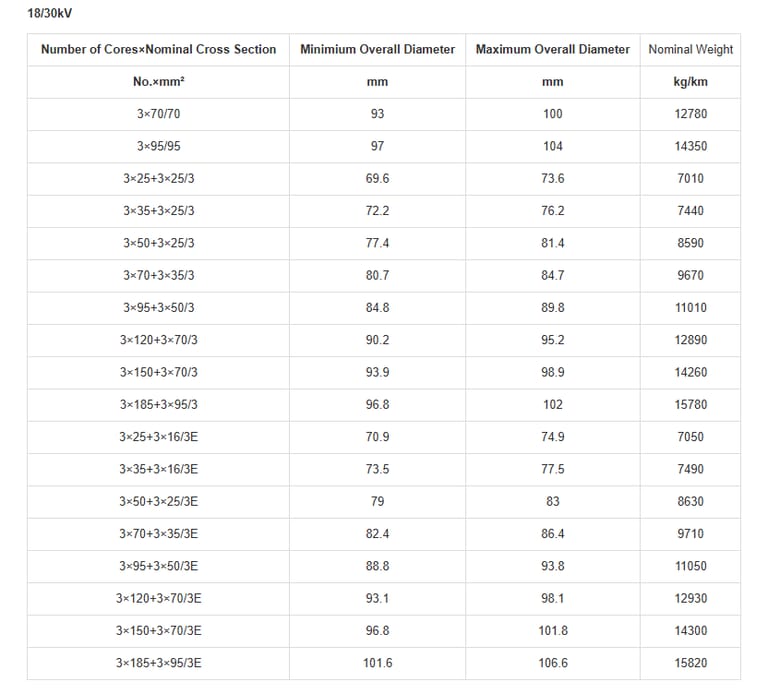This screenshot has height=694, width=768.
Task: Click the kg/km unit cell
Action: pos(690,82)
